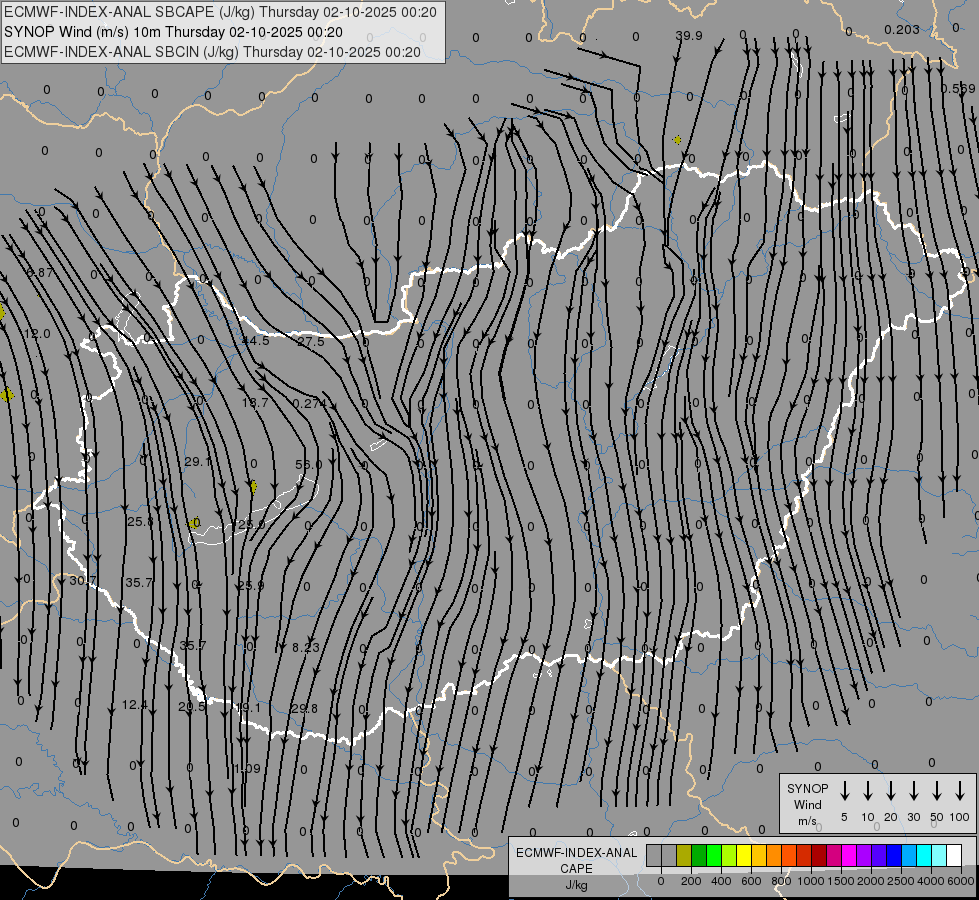The width and height of the screenshot is (979, 900).
Task: Select the dark red CAPE legend swatch
Action: (819, 855)
